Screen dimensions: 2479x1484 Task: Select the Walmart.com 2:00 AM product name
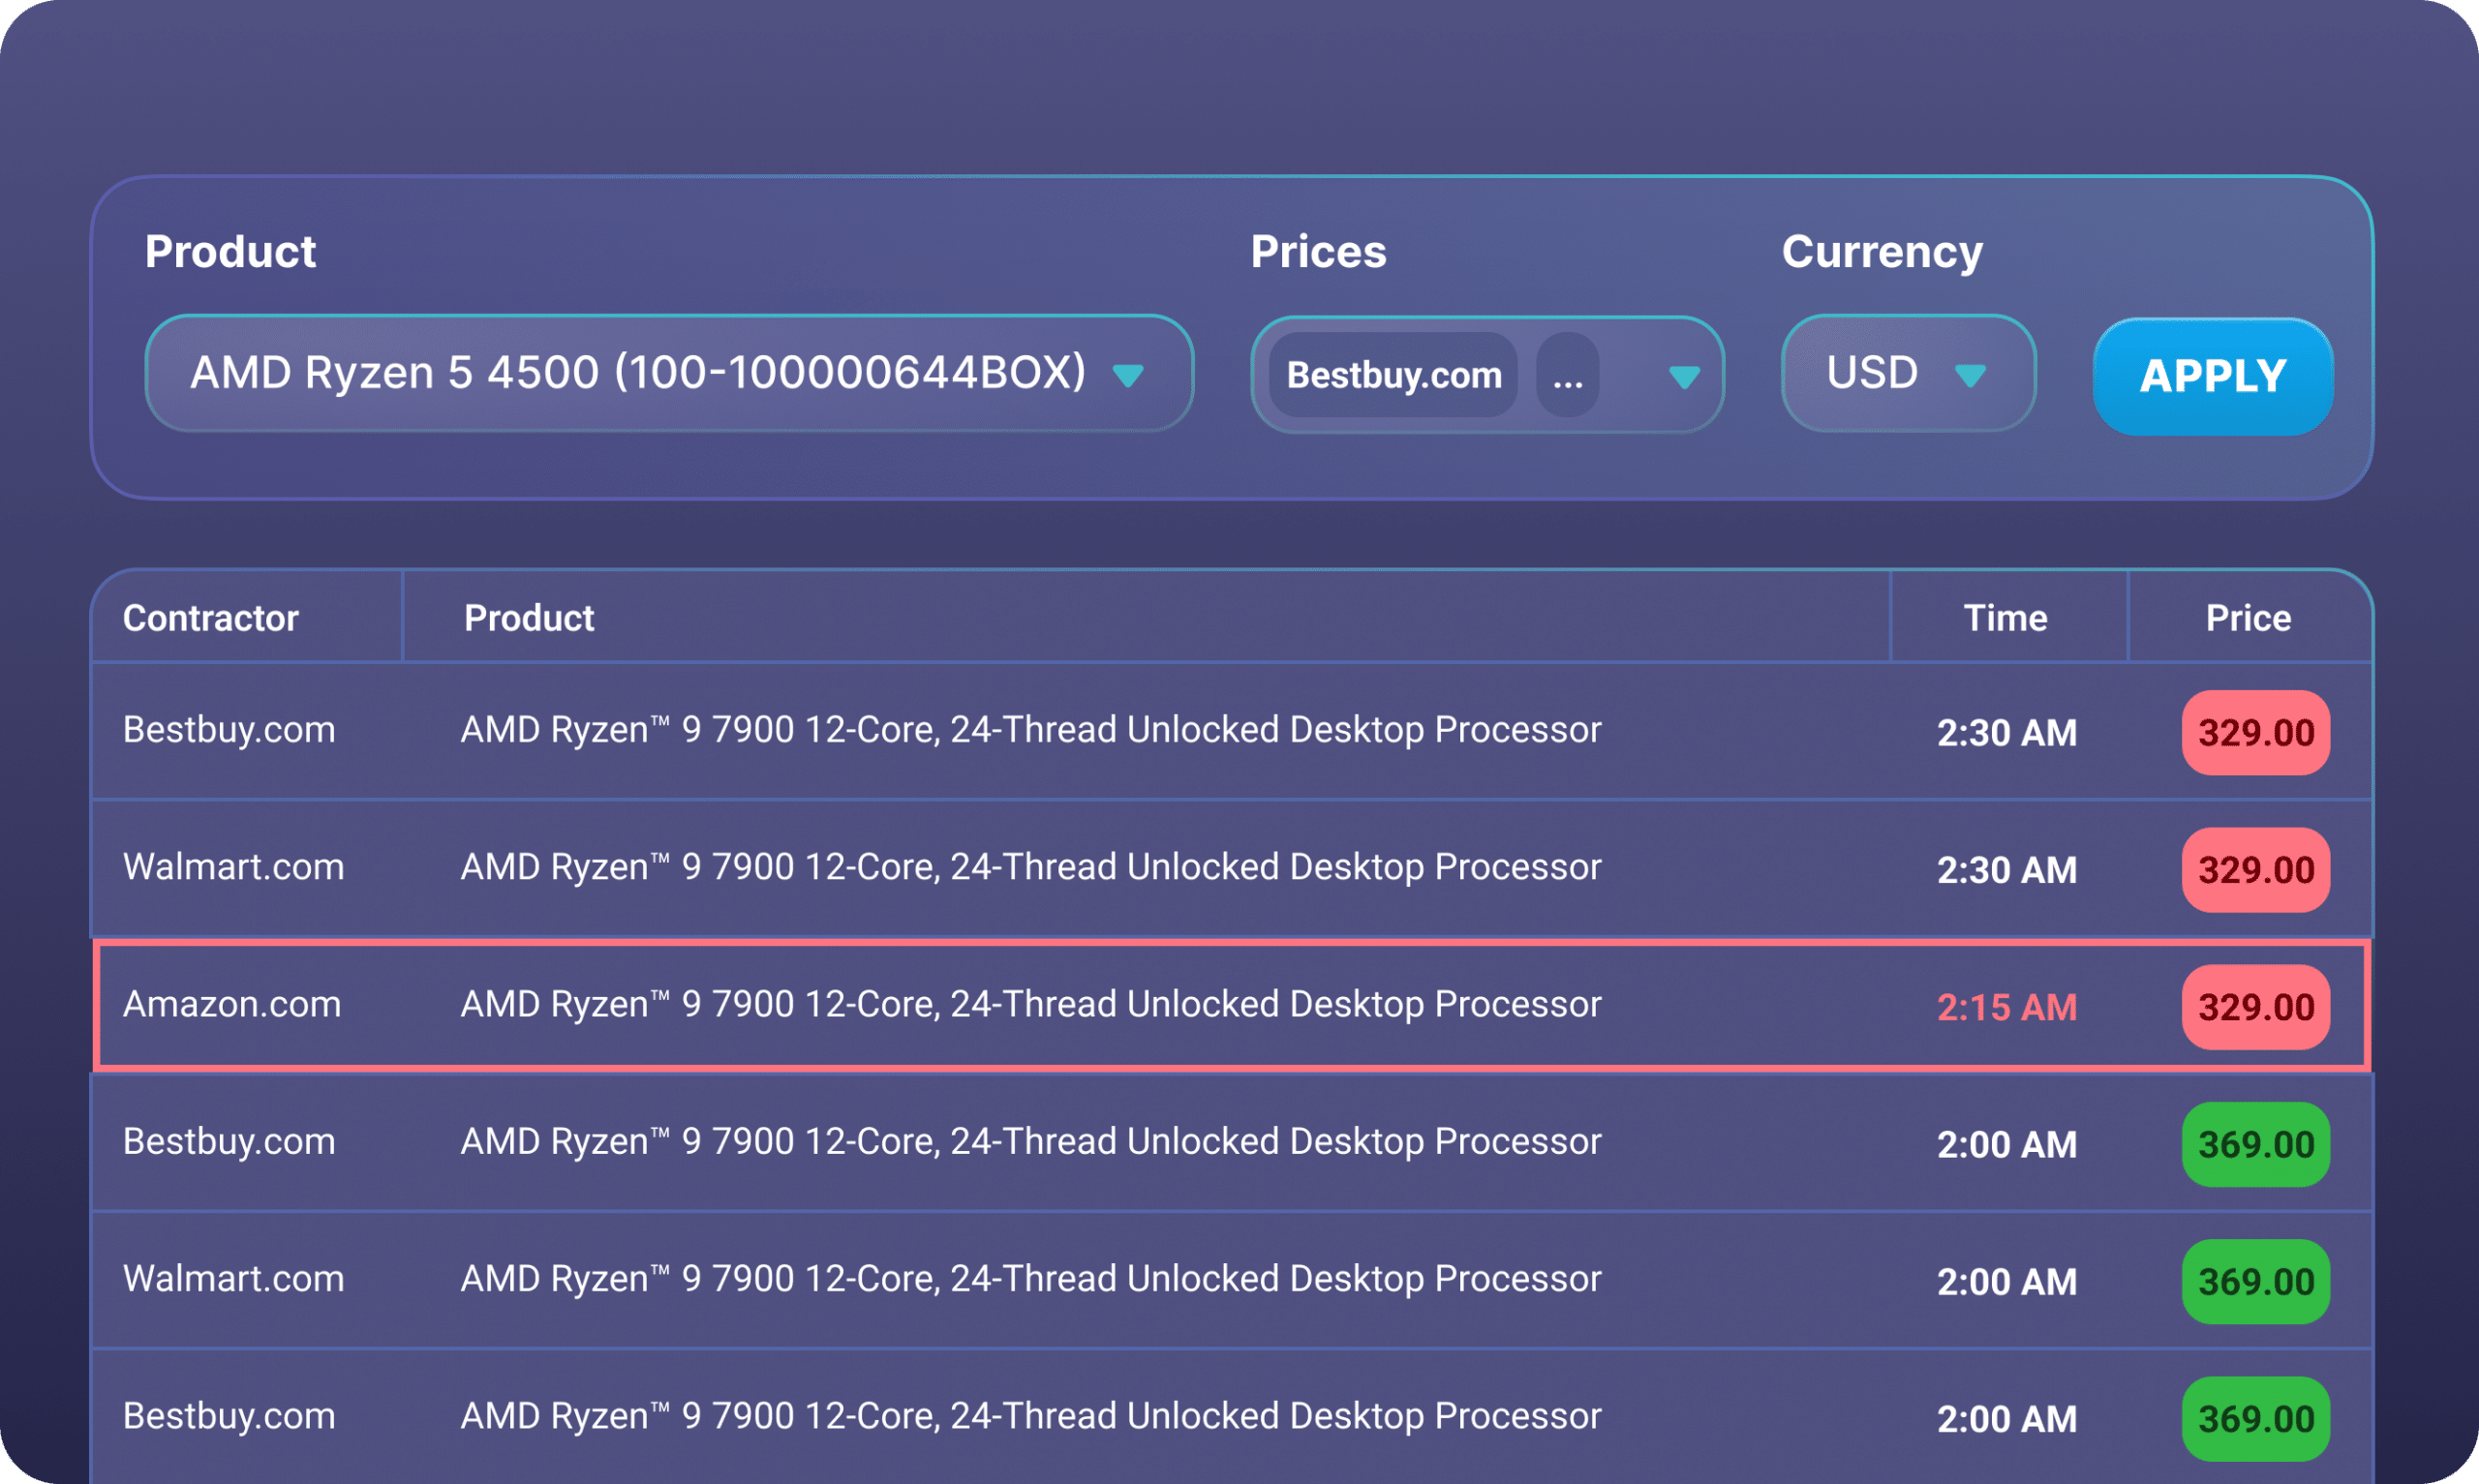tap(1030, 1279)
